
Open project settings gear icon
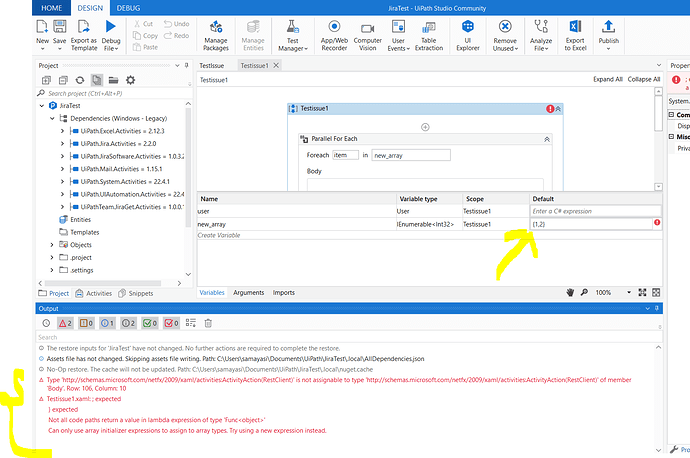[x=130, y=80]
